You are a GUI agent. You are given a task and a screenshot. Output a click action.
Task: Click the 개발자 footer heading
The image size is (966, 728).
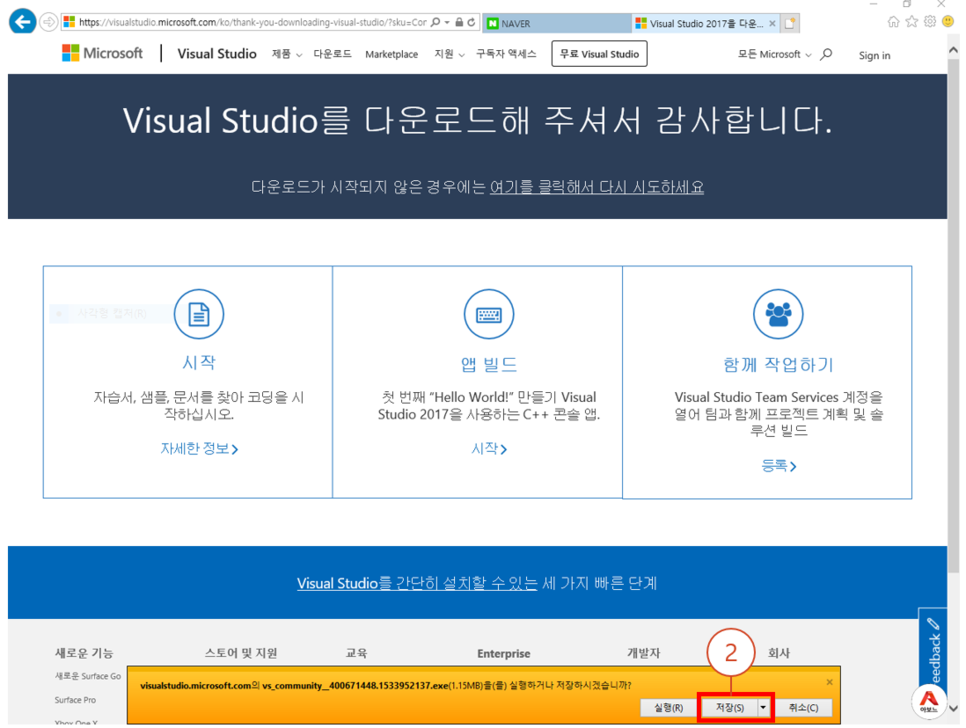tap(643, 653)
